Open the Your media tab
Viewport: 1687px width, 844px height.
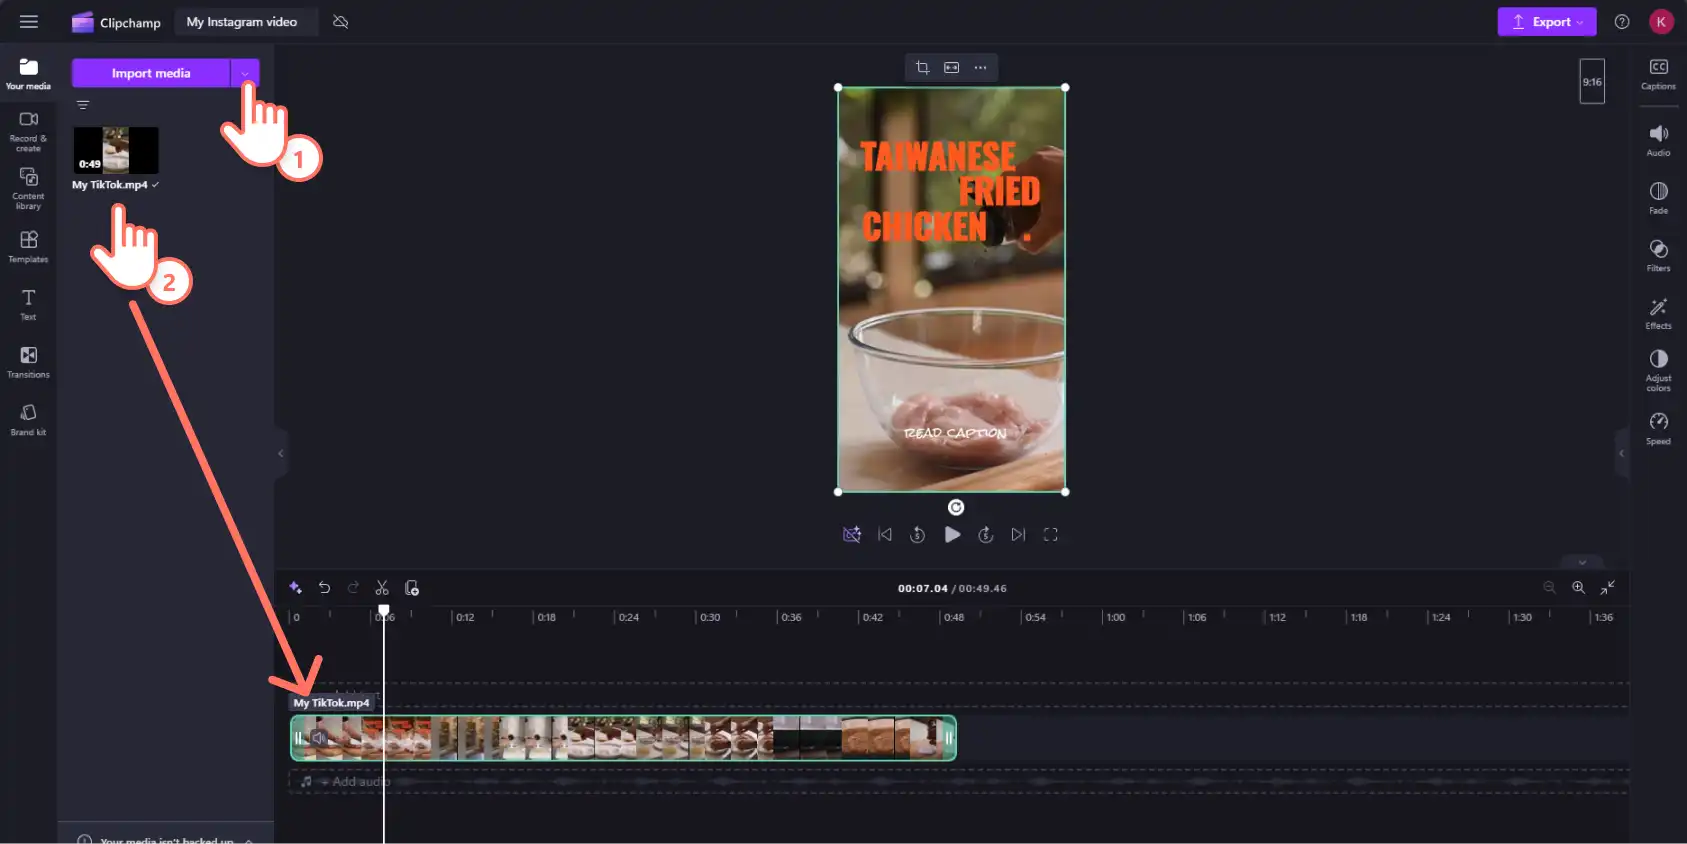coord(28,74)
